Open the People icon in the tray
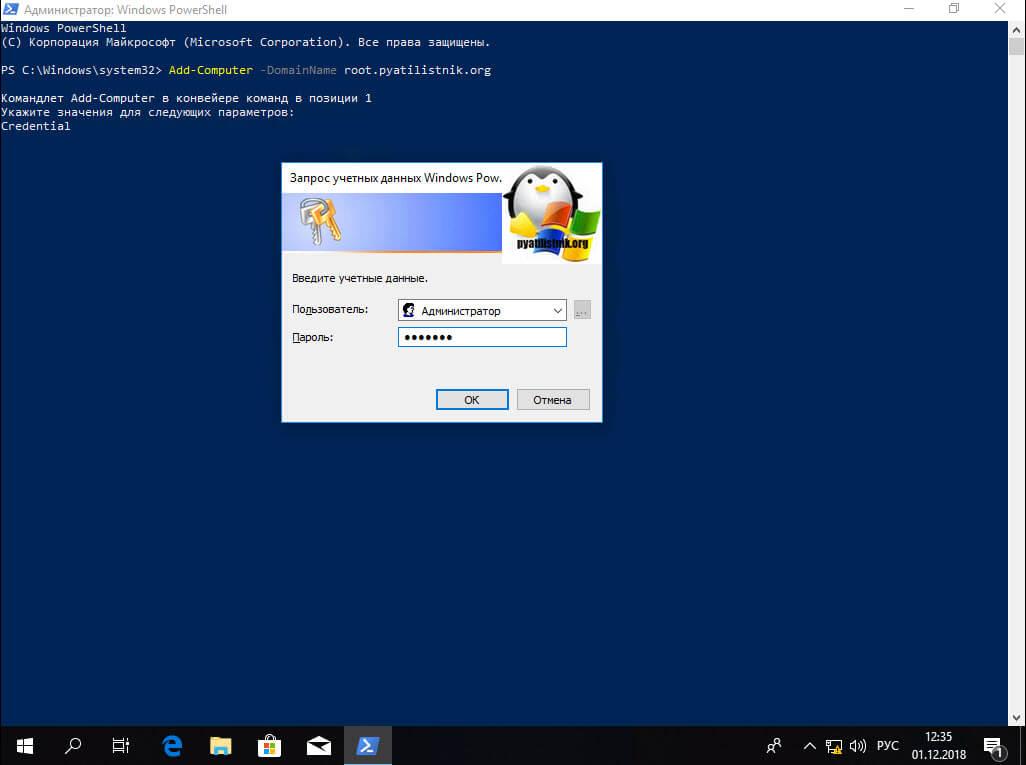Screen dimensions: 1026x765 pyautogui.click(x=773, y=745)
